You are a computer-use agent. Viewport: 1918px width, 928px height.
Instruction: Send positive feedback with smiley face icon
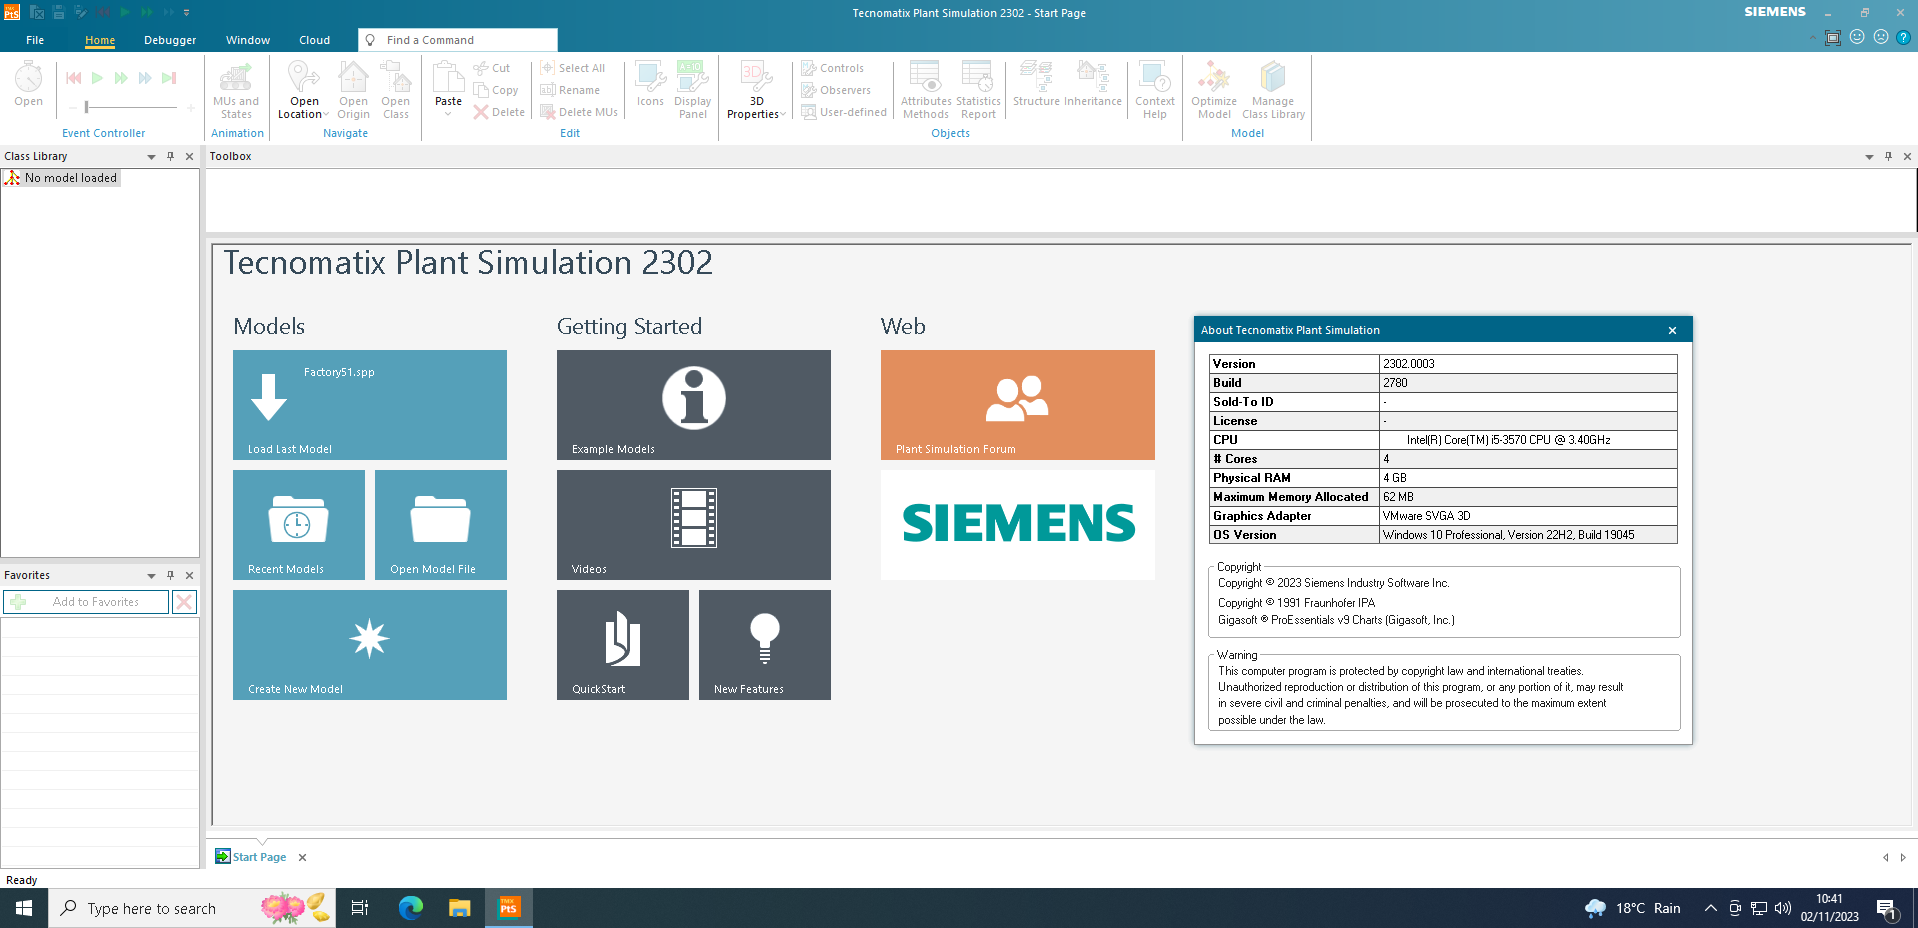click(1857, 37)
